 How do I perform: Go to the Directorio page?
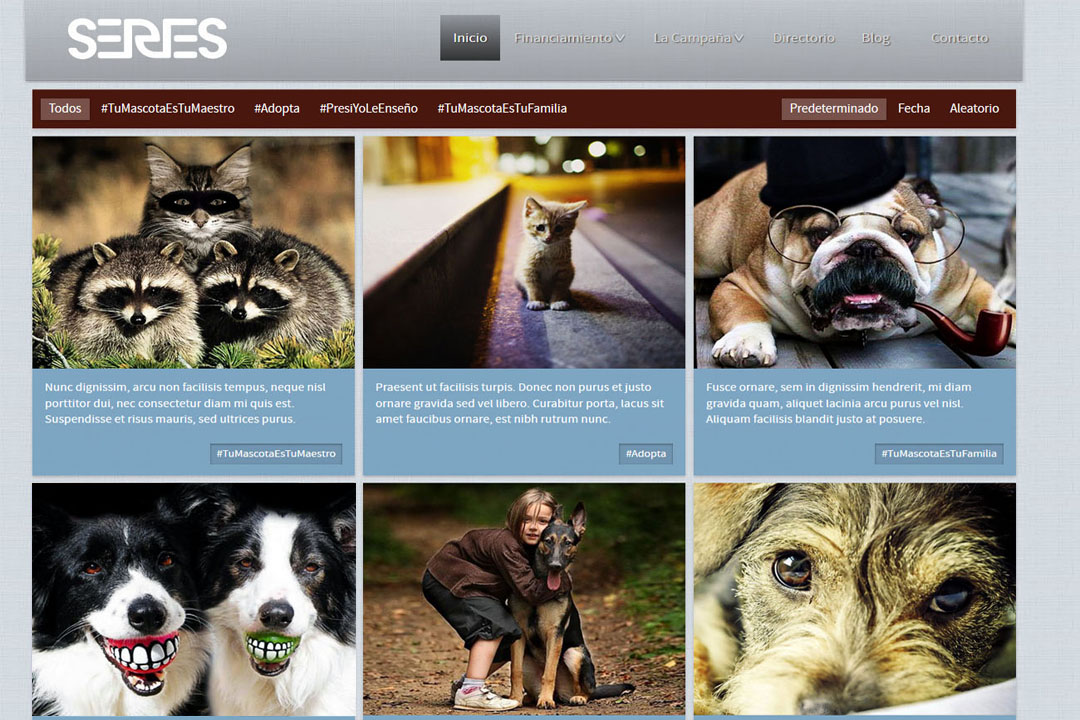(803, 38)
